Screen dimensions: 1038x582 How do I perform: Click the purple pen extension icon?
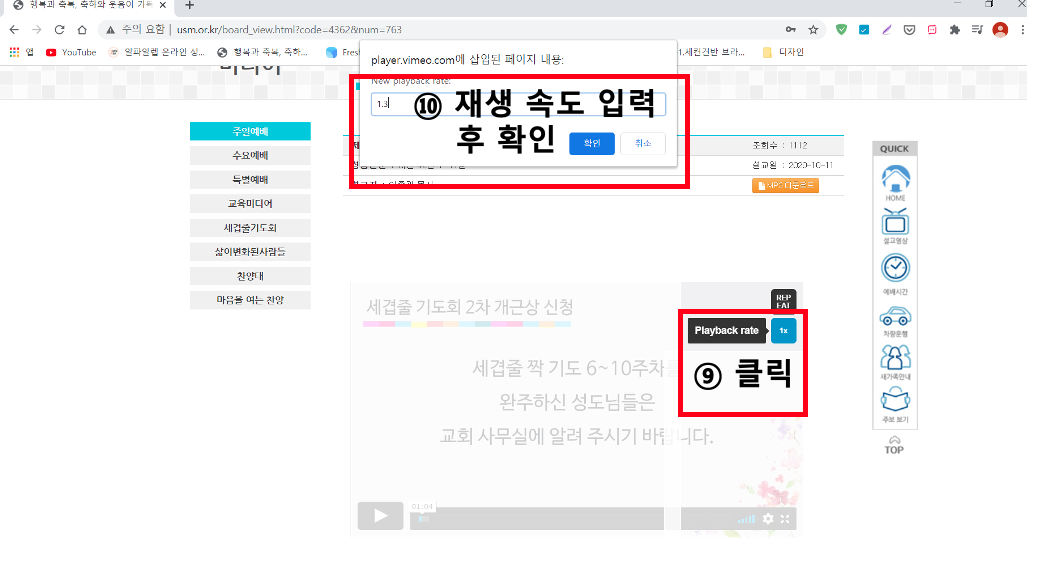886,30
